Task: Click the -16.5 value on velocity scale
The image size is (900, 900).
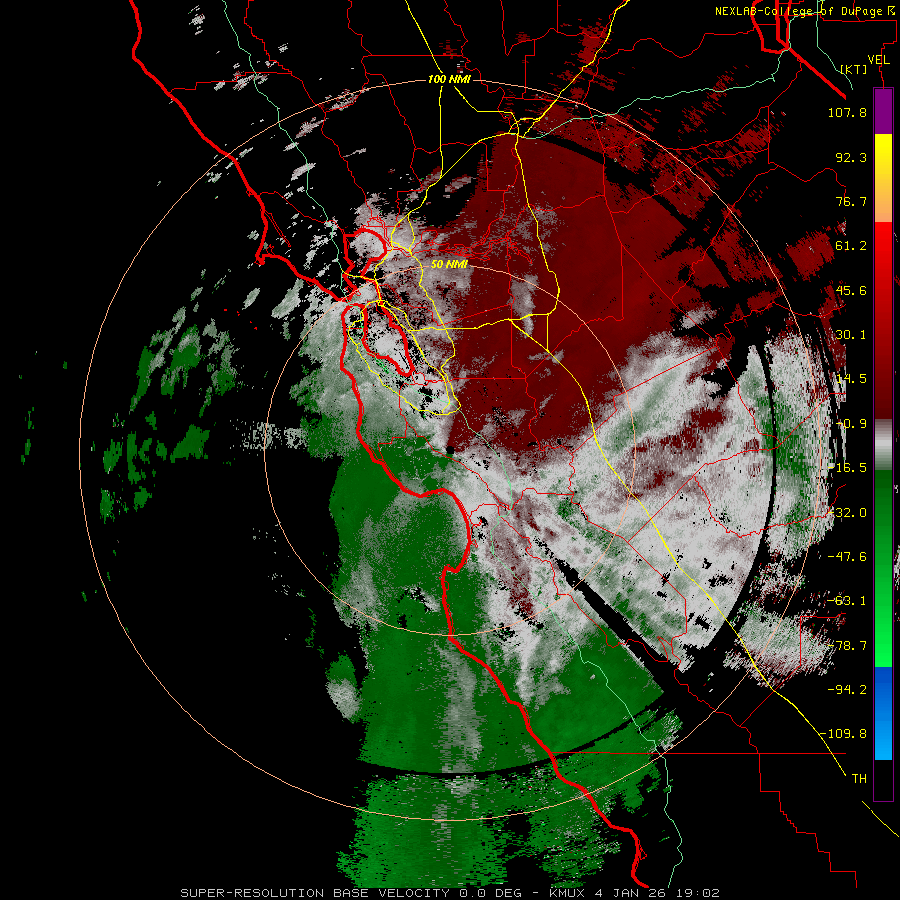Action: coord(847,468)
